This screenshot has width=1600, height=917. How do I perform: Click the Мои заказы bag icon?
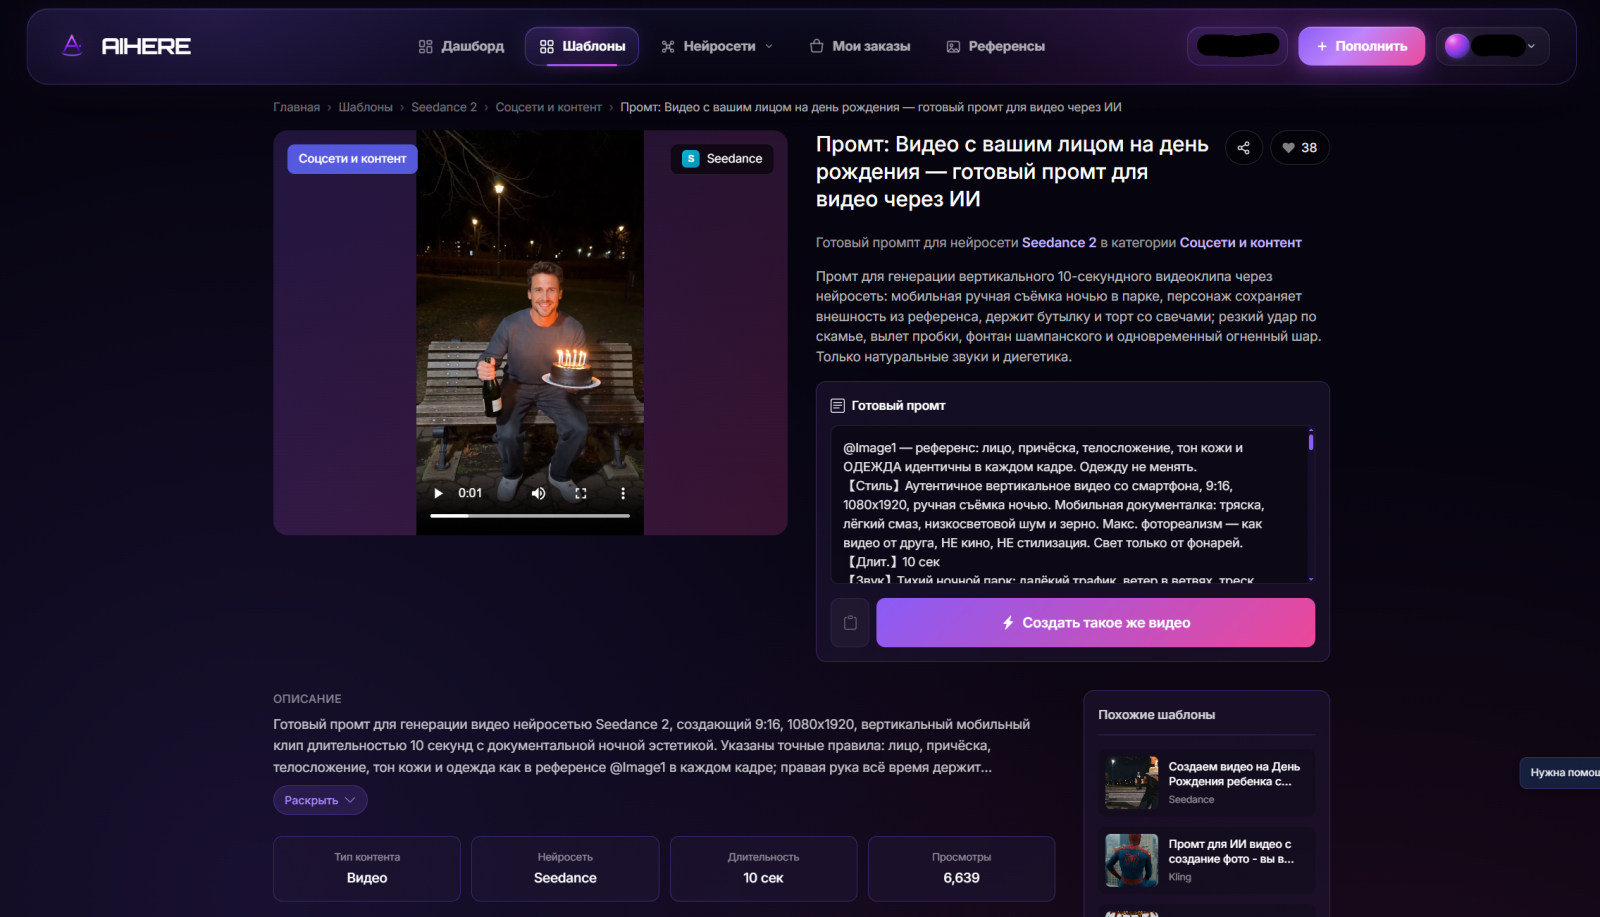click(x=817, y=46)
